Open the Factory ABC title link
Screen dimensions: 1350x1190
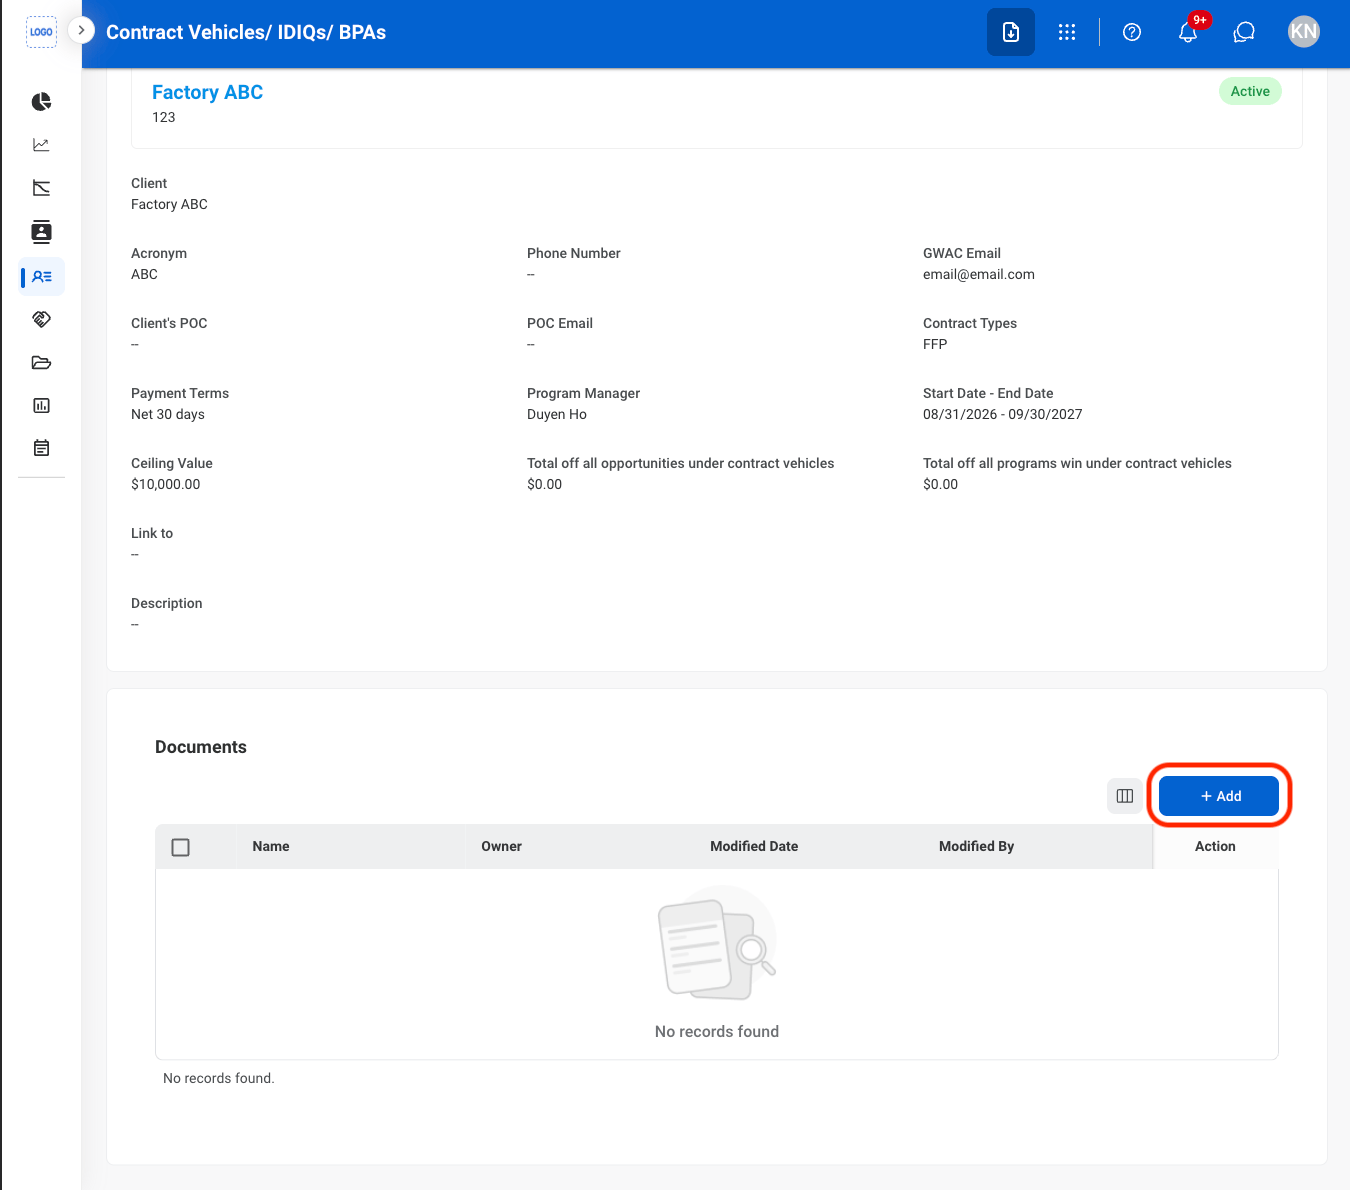pos(207,92)
